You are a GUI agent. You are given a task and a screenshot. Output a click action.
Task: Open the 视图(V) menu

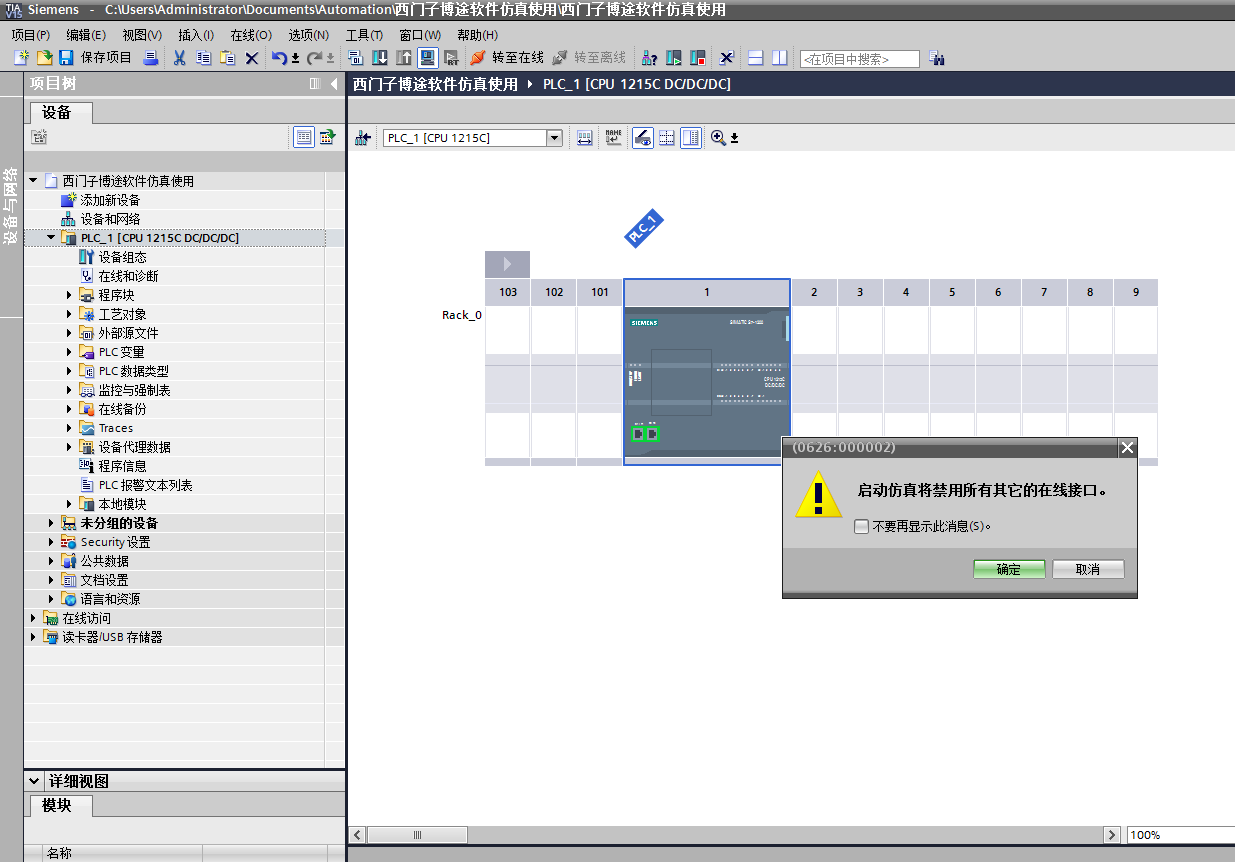coord(142,35)
